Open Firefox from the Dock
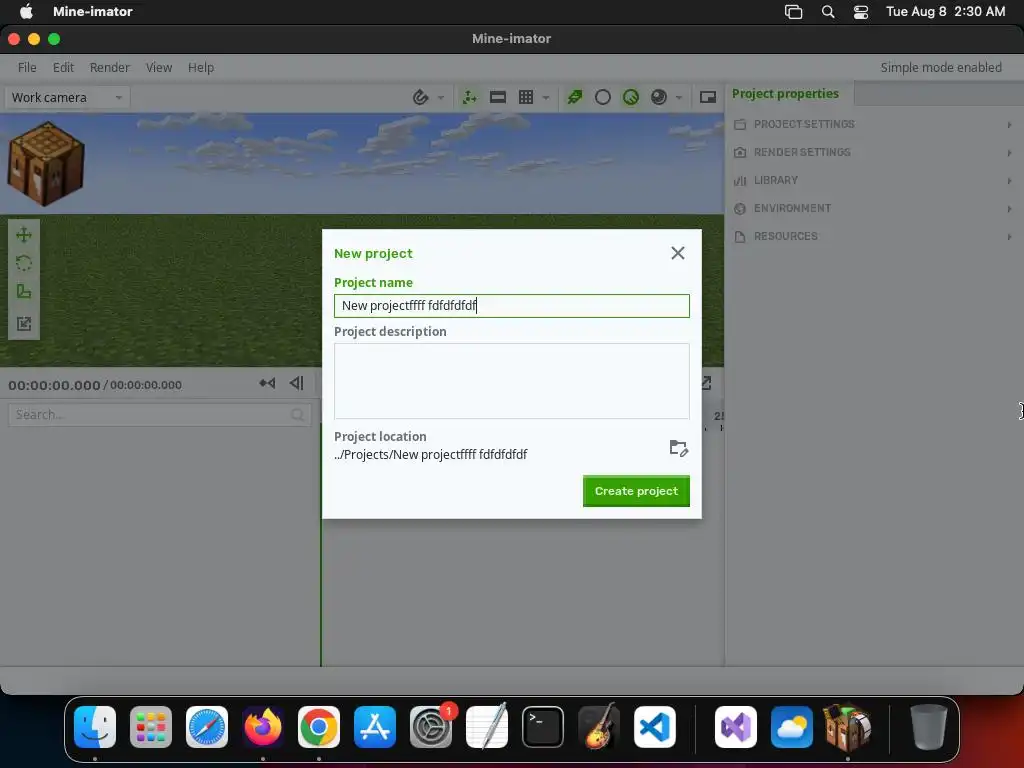 [263, 727]
